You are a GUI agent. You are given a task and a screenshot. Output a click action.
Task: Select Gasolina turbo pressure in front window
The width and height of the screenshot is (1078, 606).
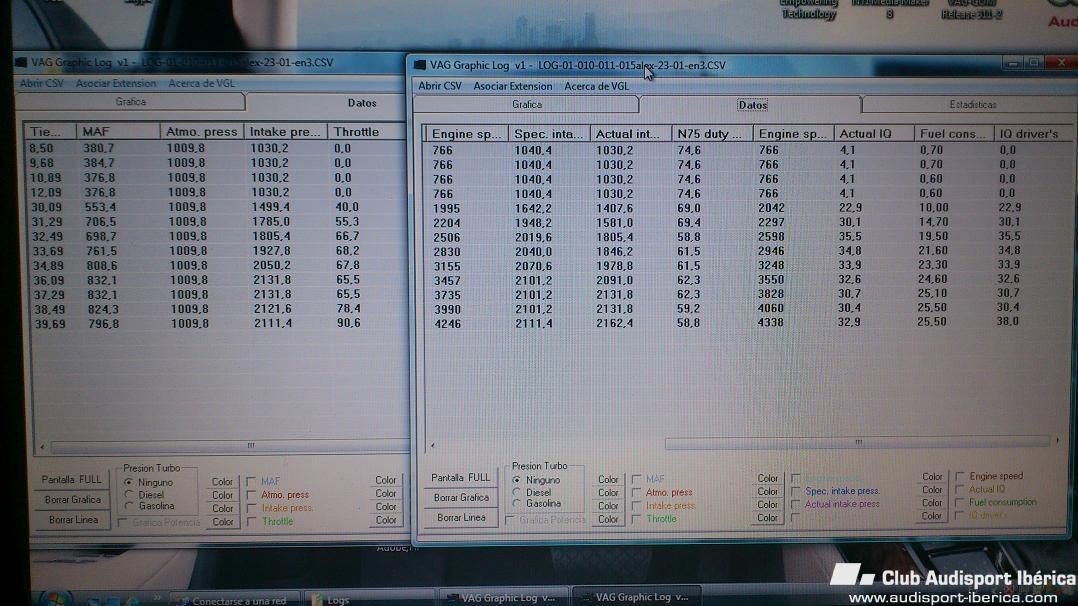(x=516, y=504)
